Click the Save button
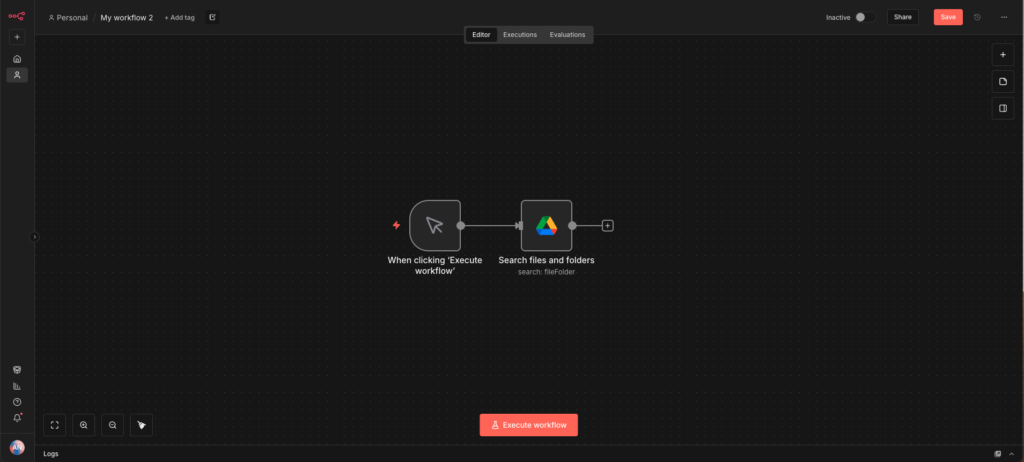1024x462 pixels. click(948, 17)
